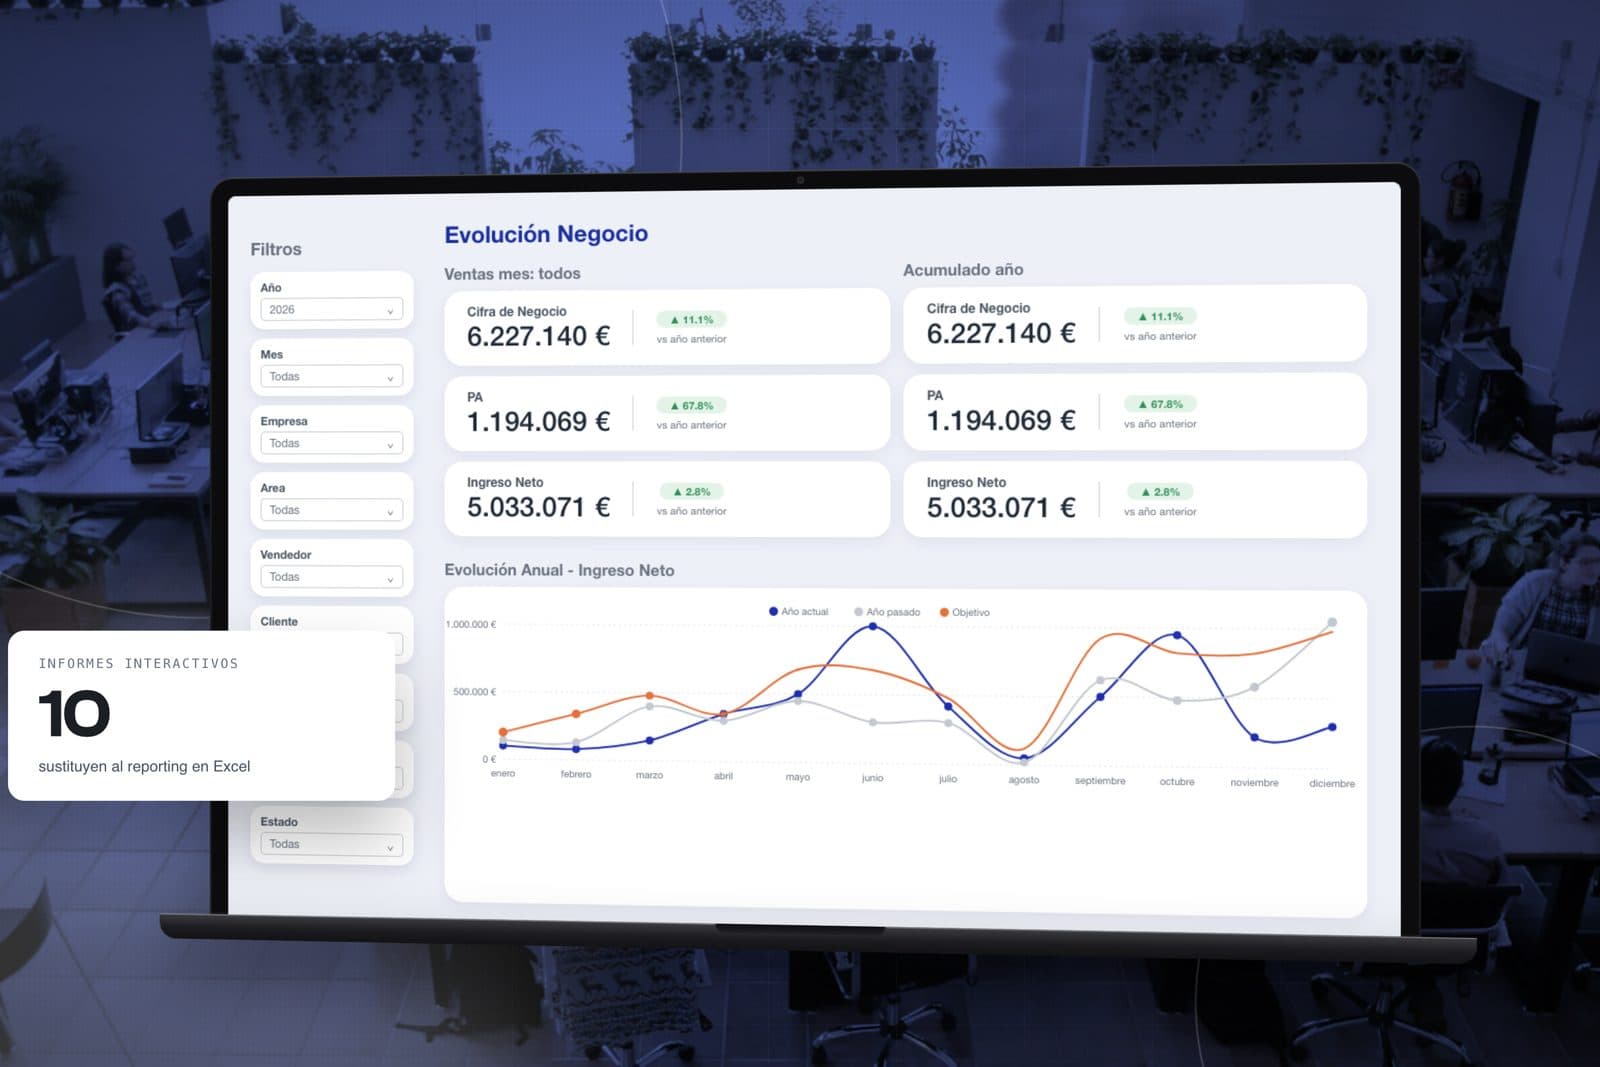Click the 'enero' axis label
This screenshot has width=1600, height=1067.
click(x=503, y=773)
